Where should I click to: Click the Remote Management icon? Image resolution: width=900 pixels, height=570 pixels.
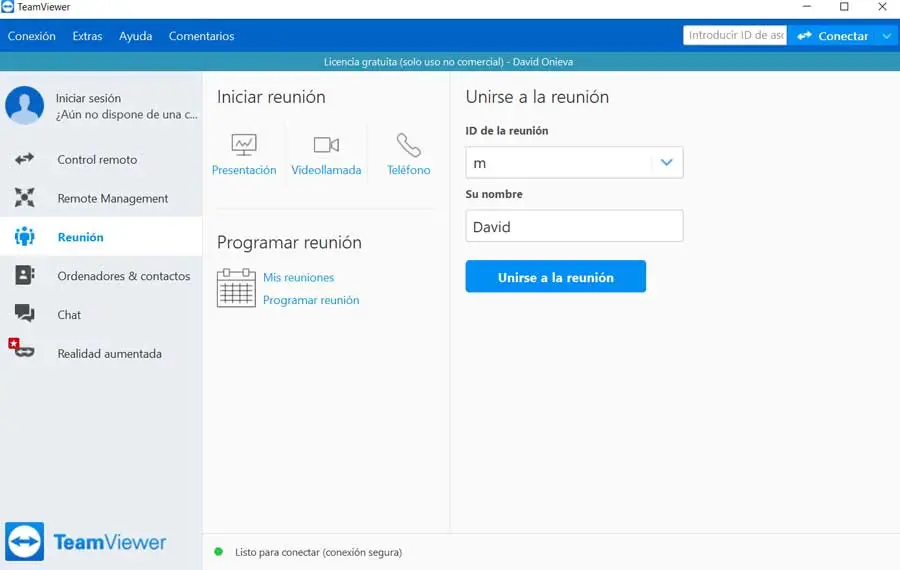[x=24, y=197]
